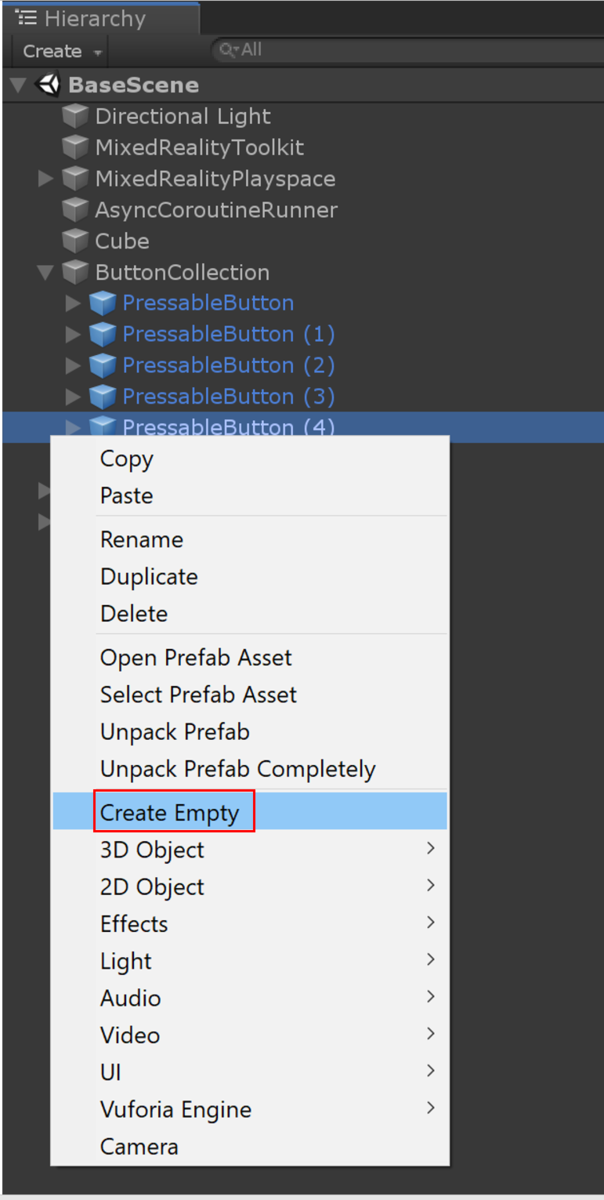Click the Hierarchy panel list icon
The width and height of the screenshot is (604, 1200).
click(x=27, y=18)
